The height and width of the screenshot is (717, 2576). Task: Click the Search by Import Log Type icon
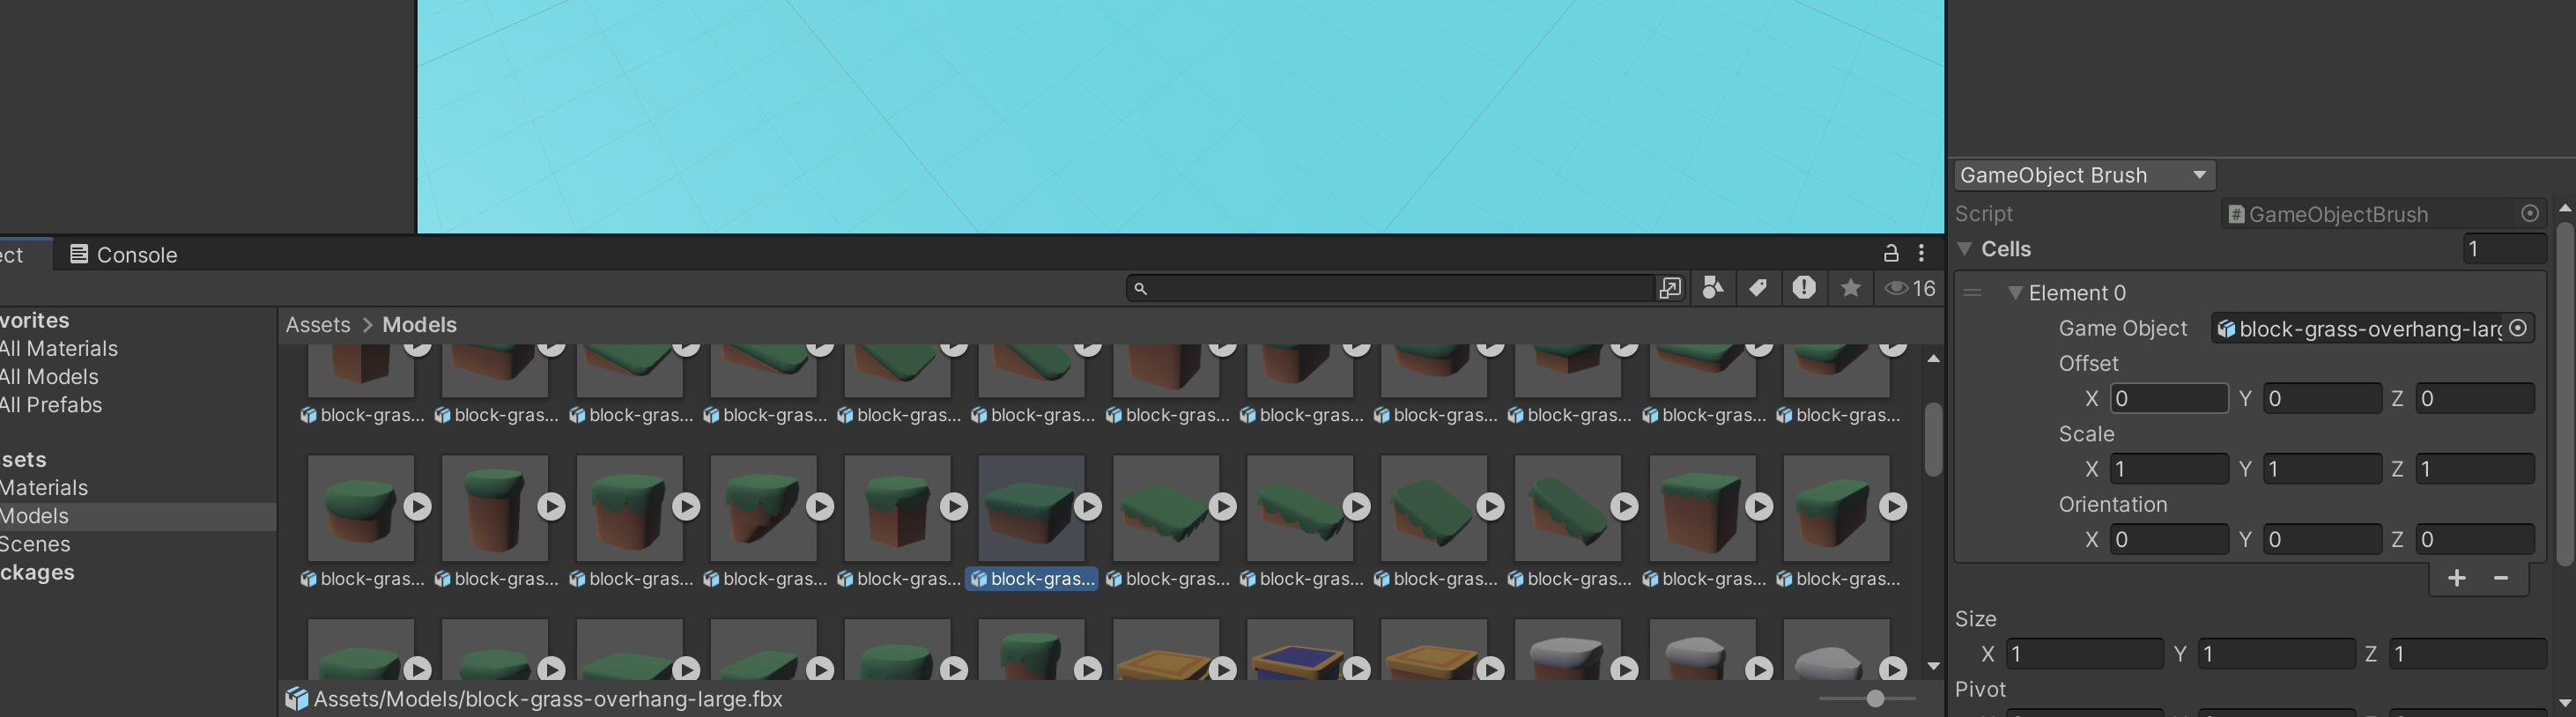[1803, 288]
